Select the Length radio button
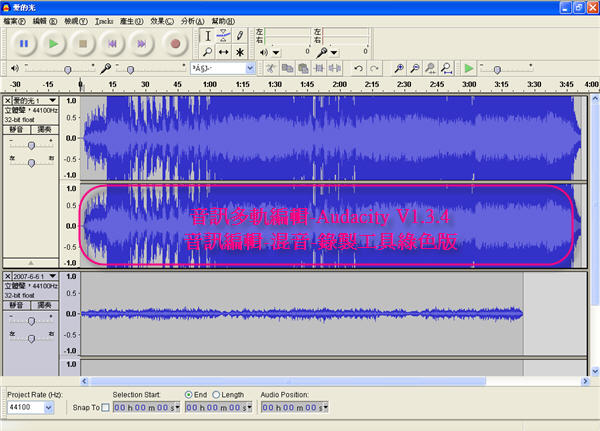This screenshot has width=600, height=431. point(214,395)
